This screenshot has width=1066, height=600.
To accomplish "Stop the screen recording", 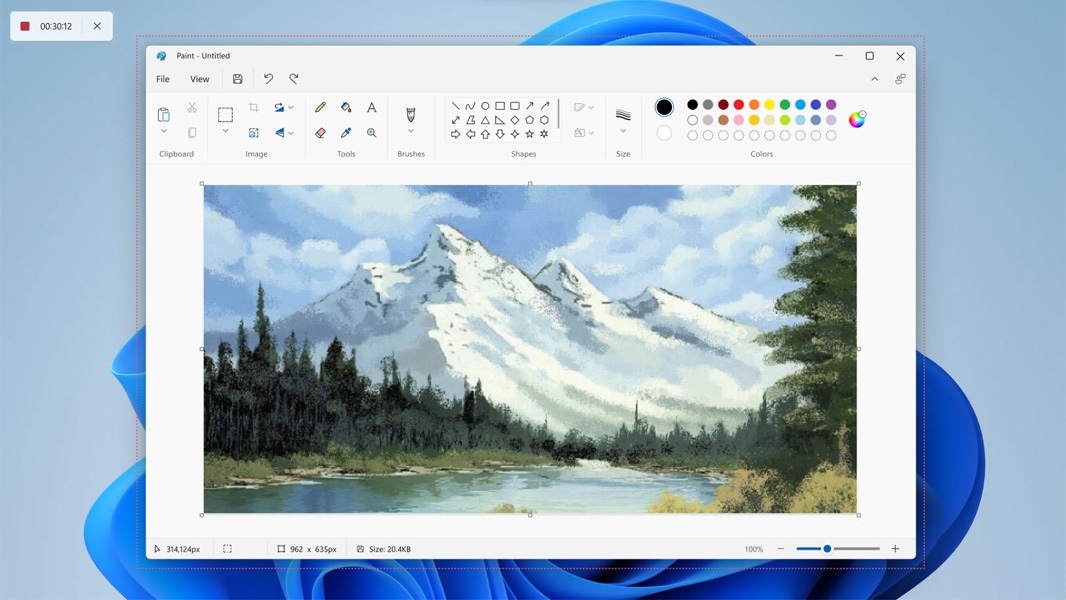I will 25,26.
